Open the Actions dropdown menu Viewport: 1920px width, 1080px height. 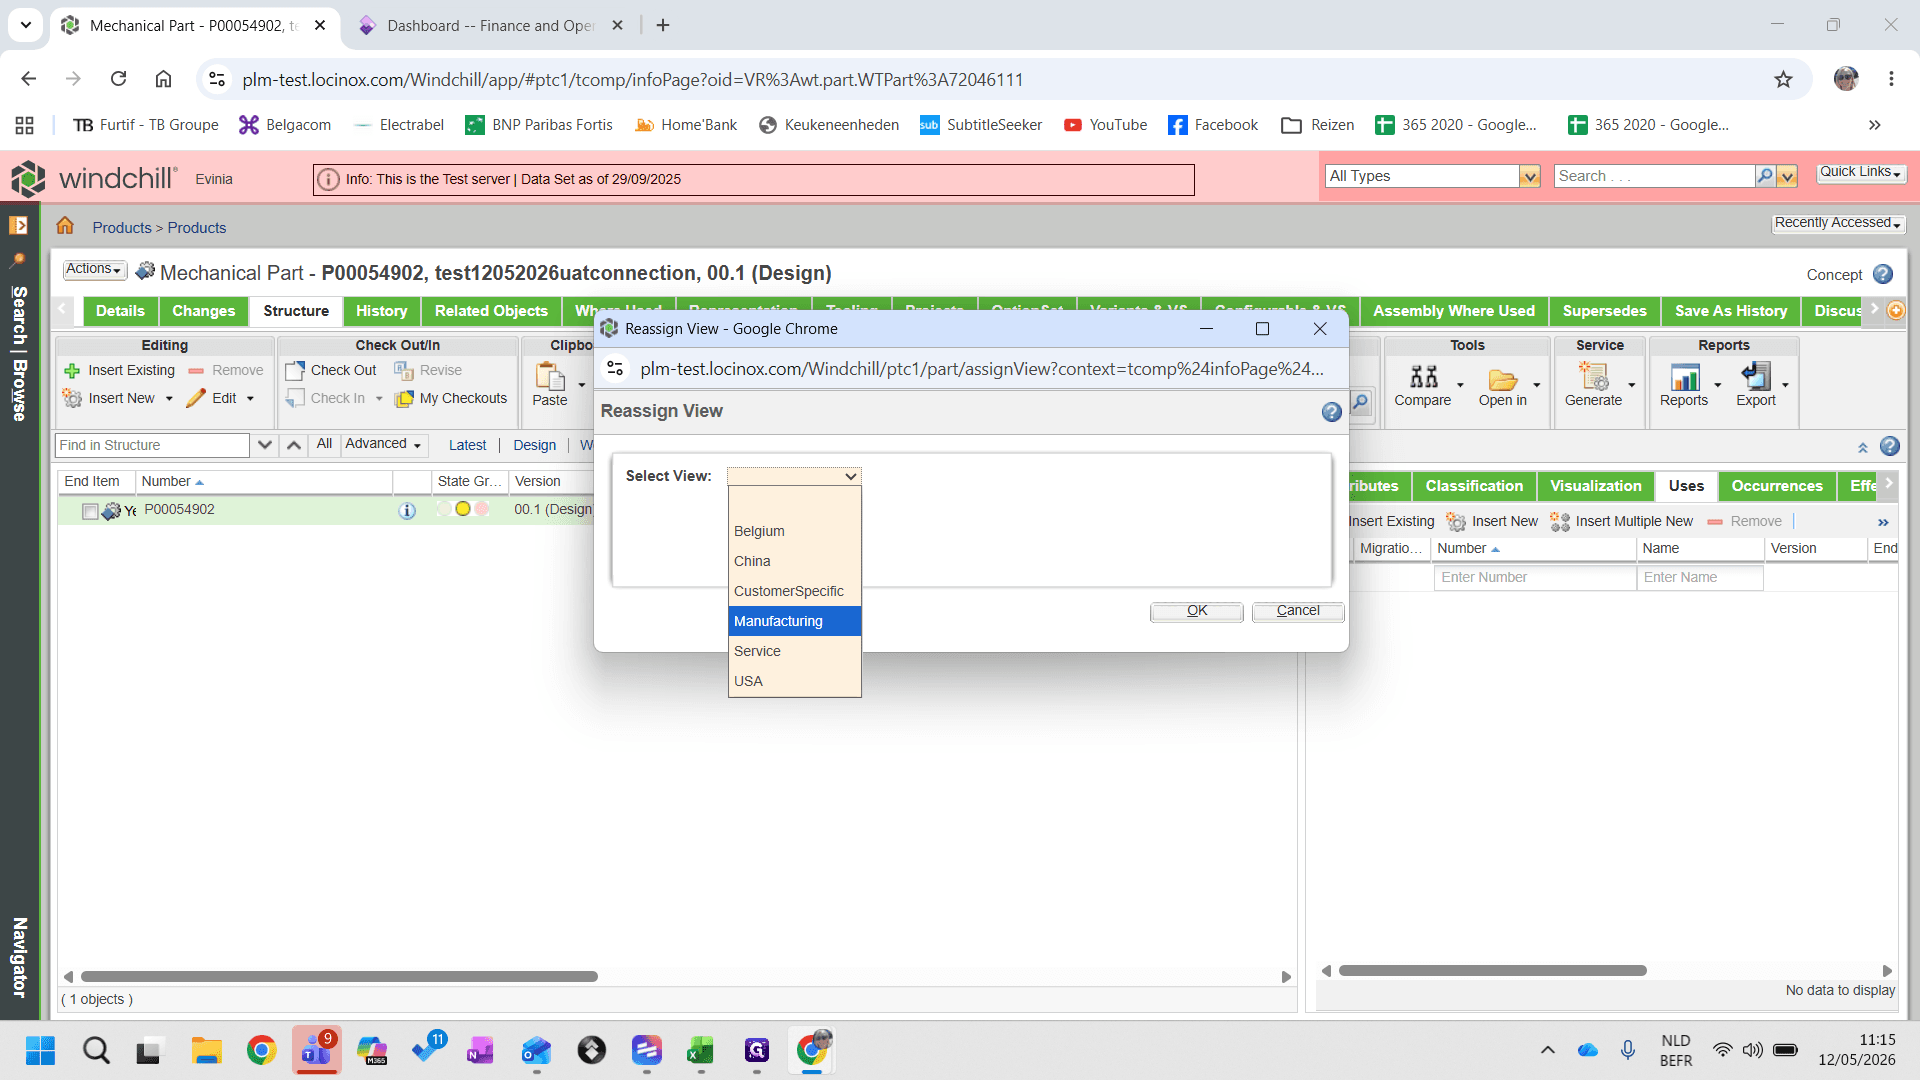94,269
